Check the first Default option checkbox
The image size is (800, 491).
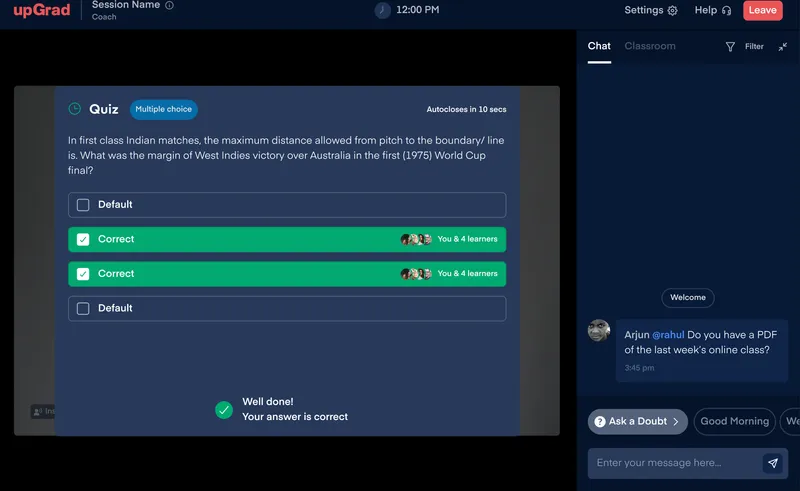[x=83, y=205]
